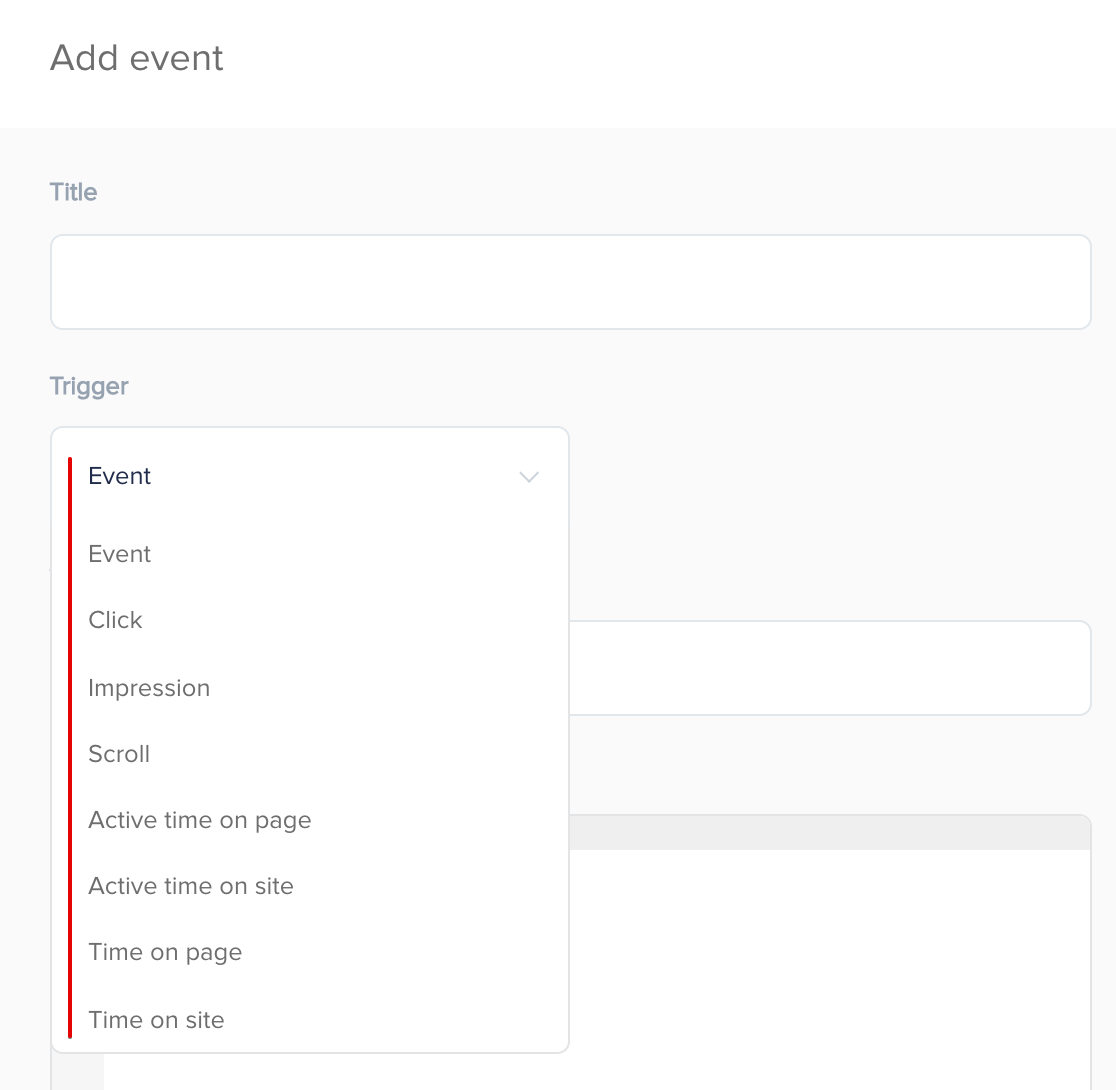
Task: Choose Active time on page option
Action: click(x=199, y=820)
